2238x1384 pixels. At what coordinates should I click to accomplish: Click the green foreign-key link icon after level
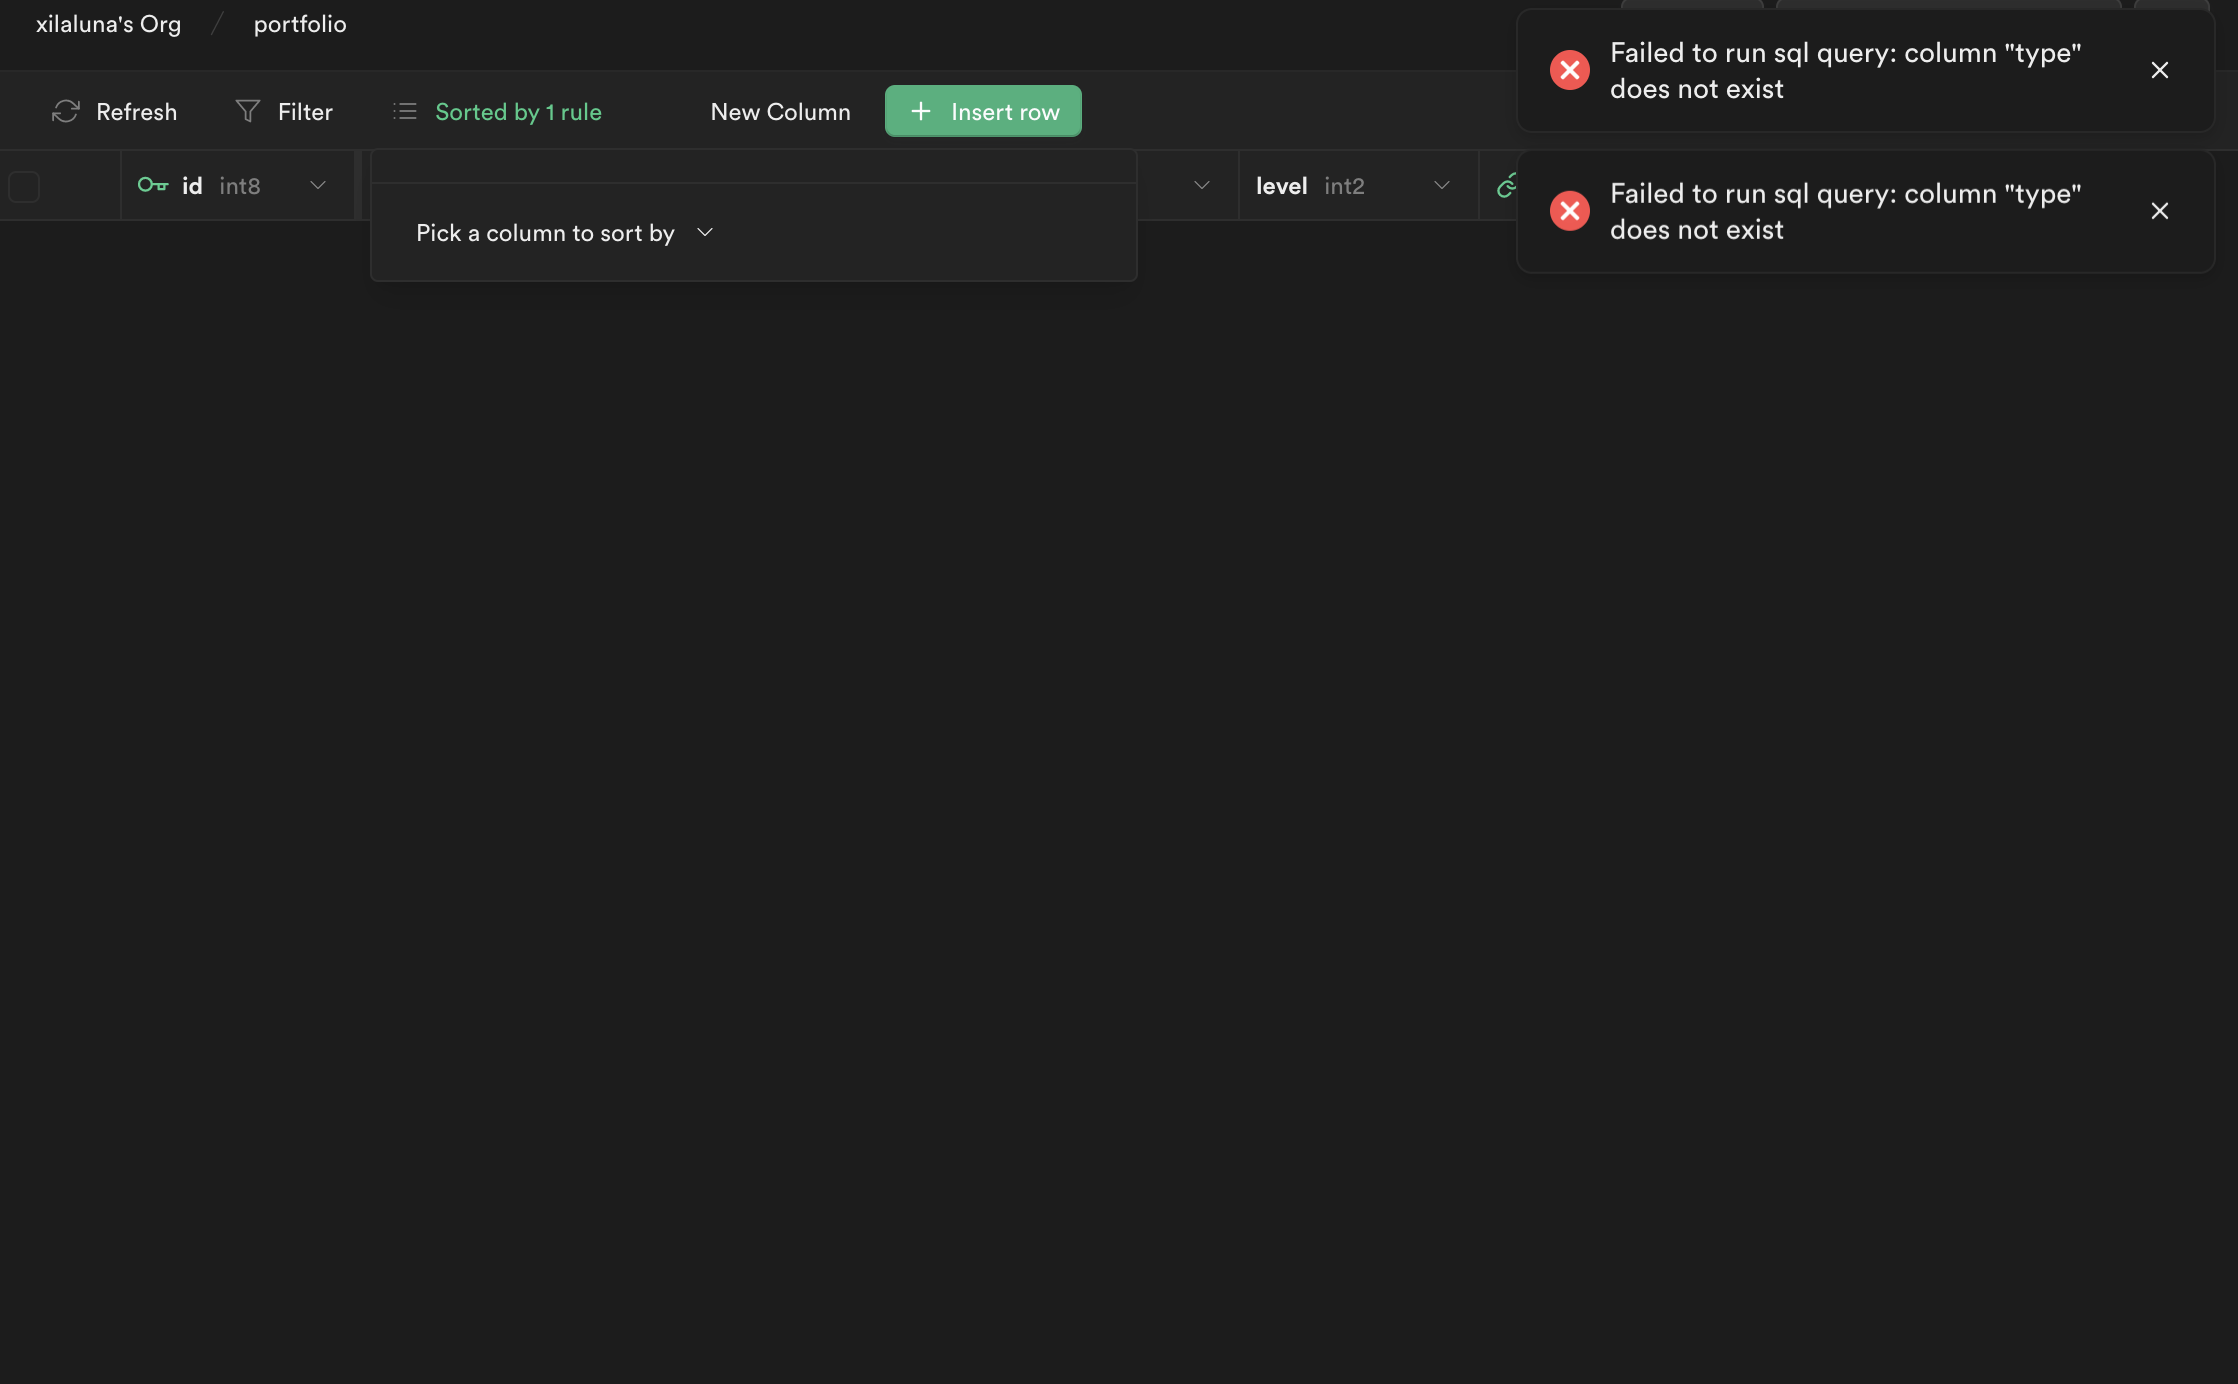tap(1506, 185)
